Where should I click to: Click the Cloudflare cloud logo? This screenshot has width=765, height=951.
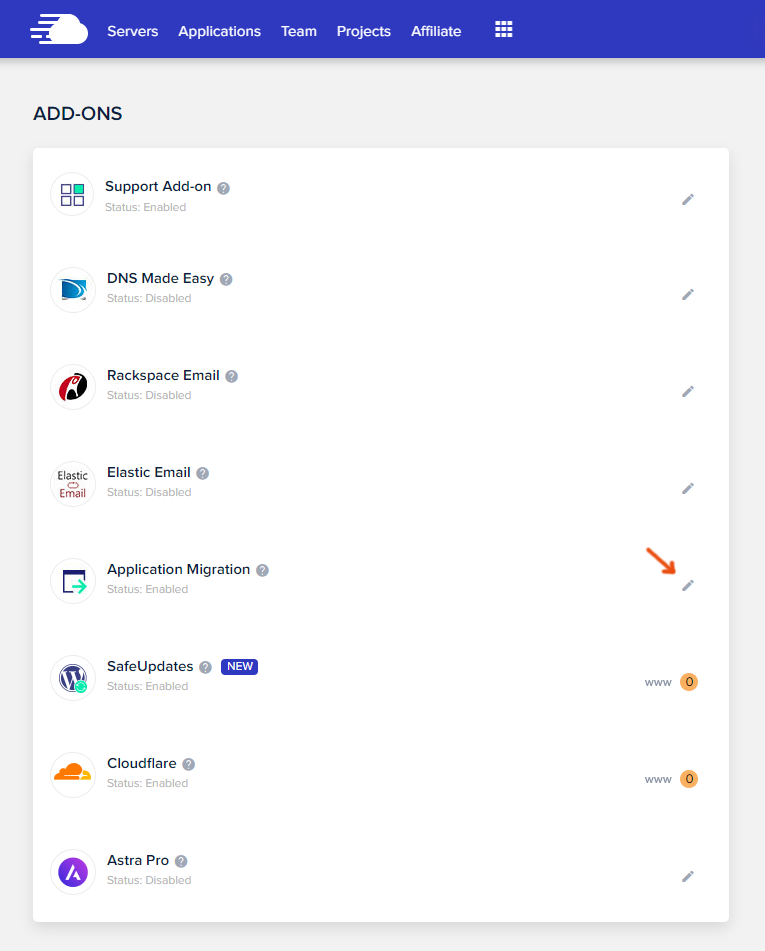click(x=73, y=775)
